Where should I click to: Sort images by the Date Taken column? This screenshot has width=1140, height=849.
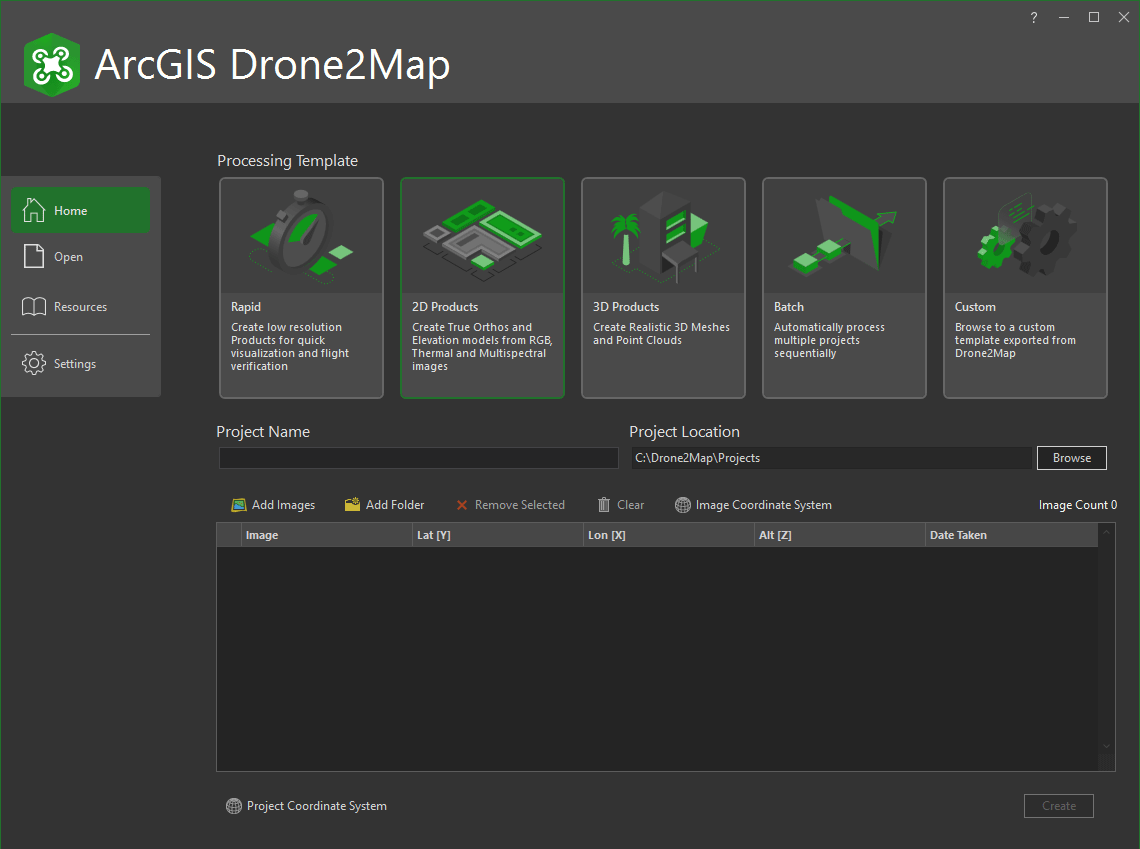point(958,534)
